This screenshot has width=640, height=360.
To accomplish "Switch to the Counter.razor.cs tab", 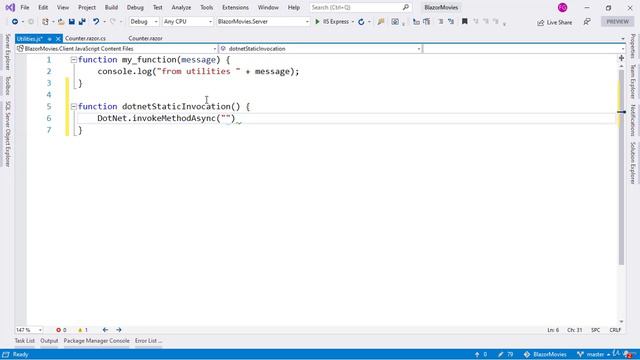I will pos(85,38).
